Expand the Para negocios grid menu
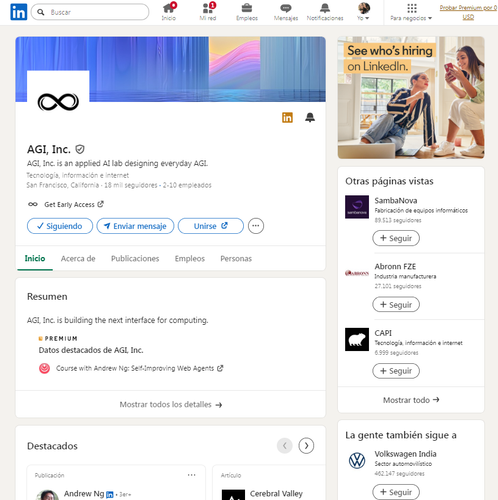Viewport: 498px width, 500px height. [x=412, y=12]
